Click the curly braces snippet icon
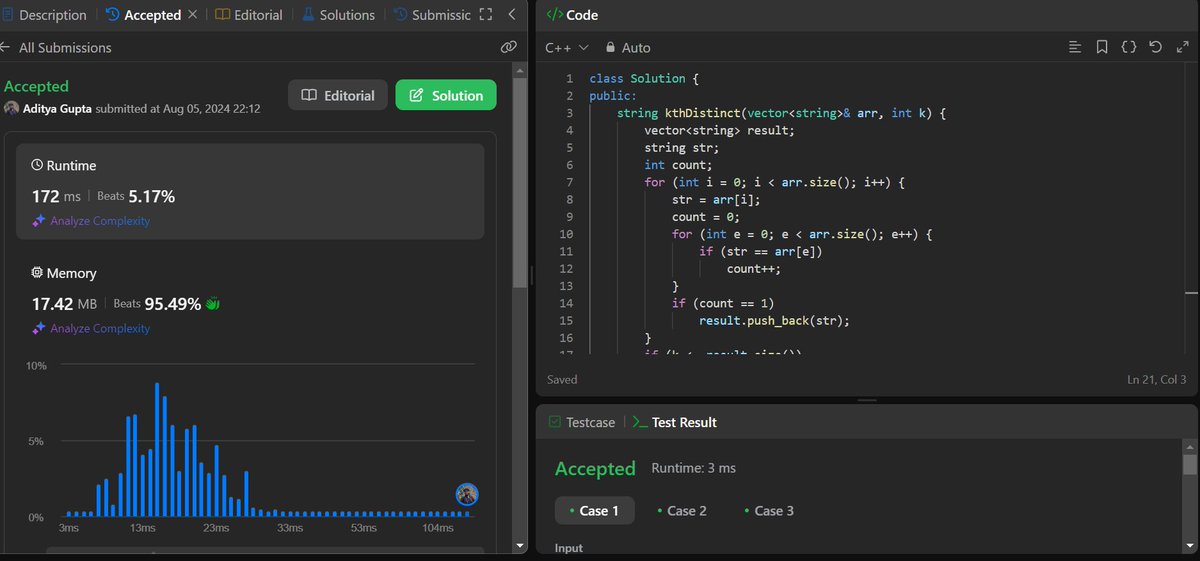The image size is (1200, 561). [1128, 47]
